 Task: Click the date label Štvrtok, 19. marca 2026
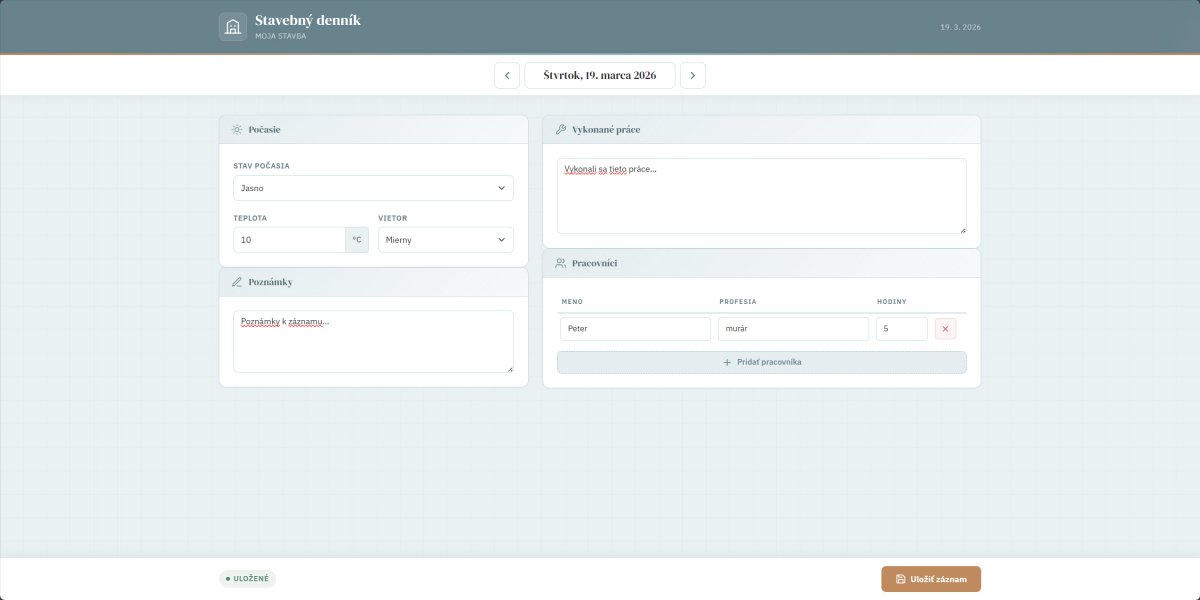click(600, 75)
